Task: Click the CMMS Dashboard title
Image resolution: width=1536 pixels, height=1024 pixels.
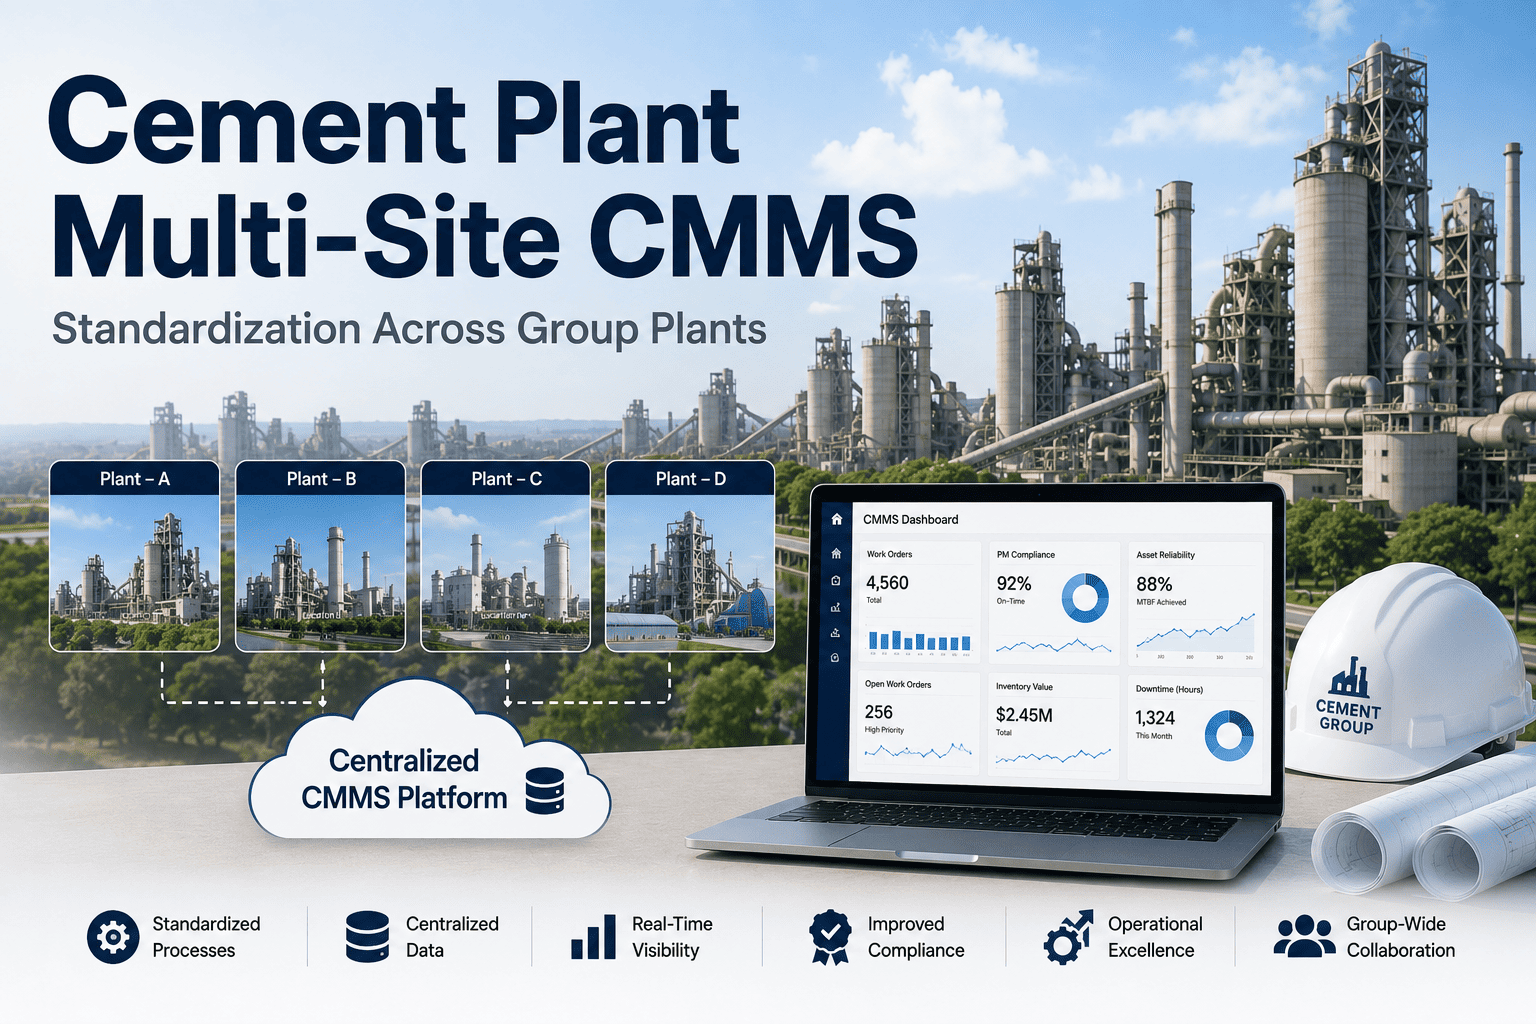Action: (911, 519)
